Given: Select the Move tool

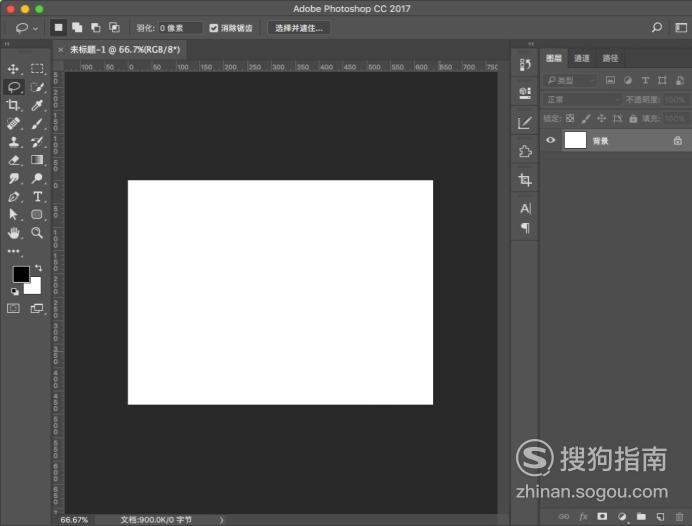Looking at the screenshot, I should 13,69.
